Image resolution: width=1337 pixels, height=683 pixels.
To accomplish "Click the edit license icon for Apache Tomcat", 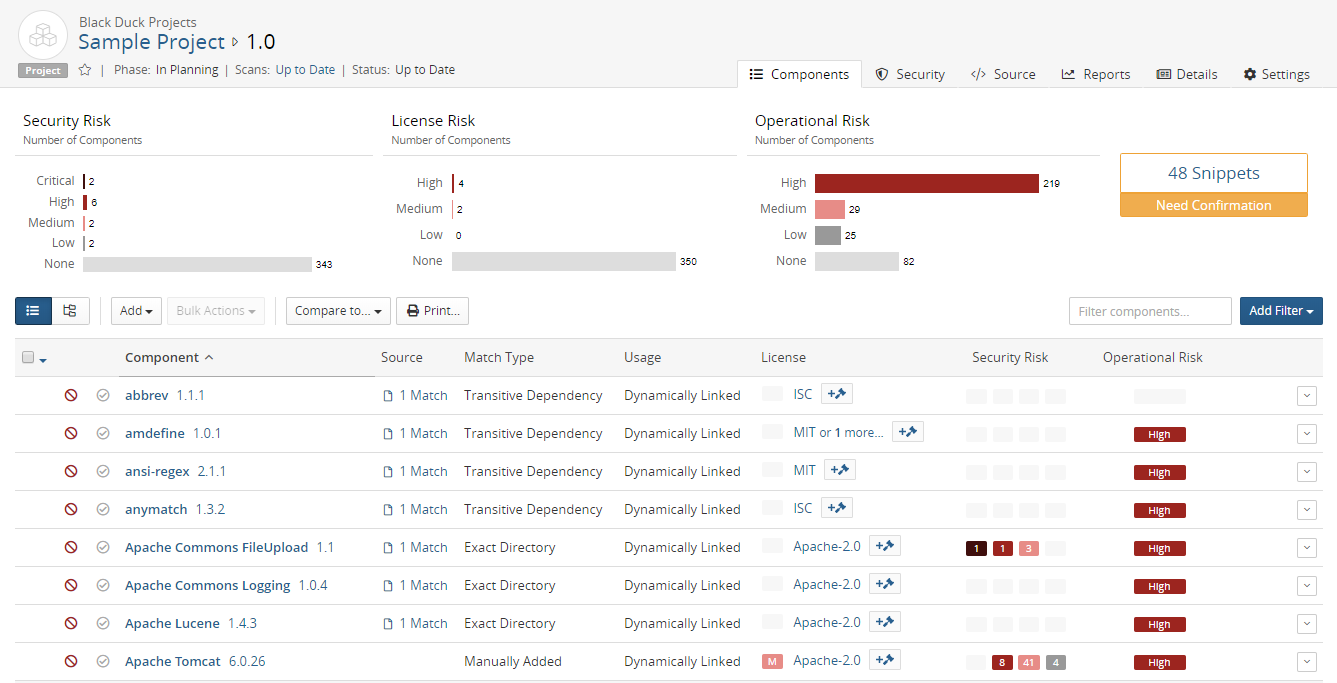I will point(884,660).
